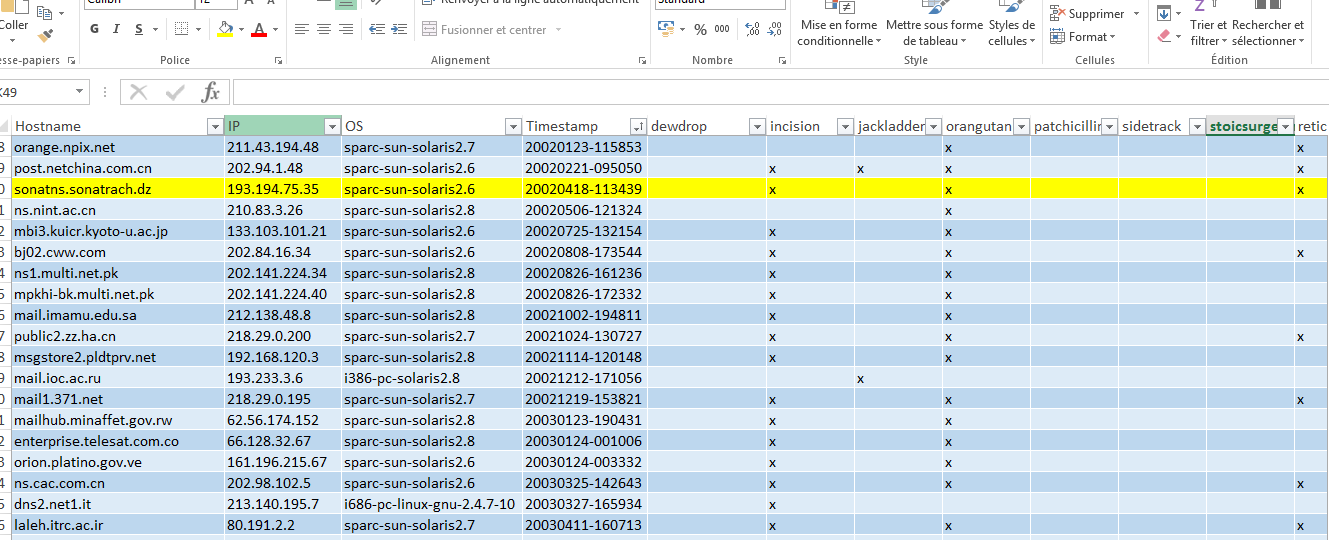Expand the Name Box dropdown
This screenshot has height=540, width=1329.
point(79,92)
